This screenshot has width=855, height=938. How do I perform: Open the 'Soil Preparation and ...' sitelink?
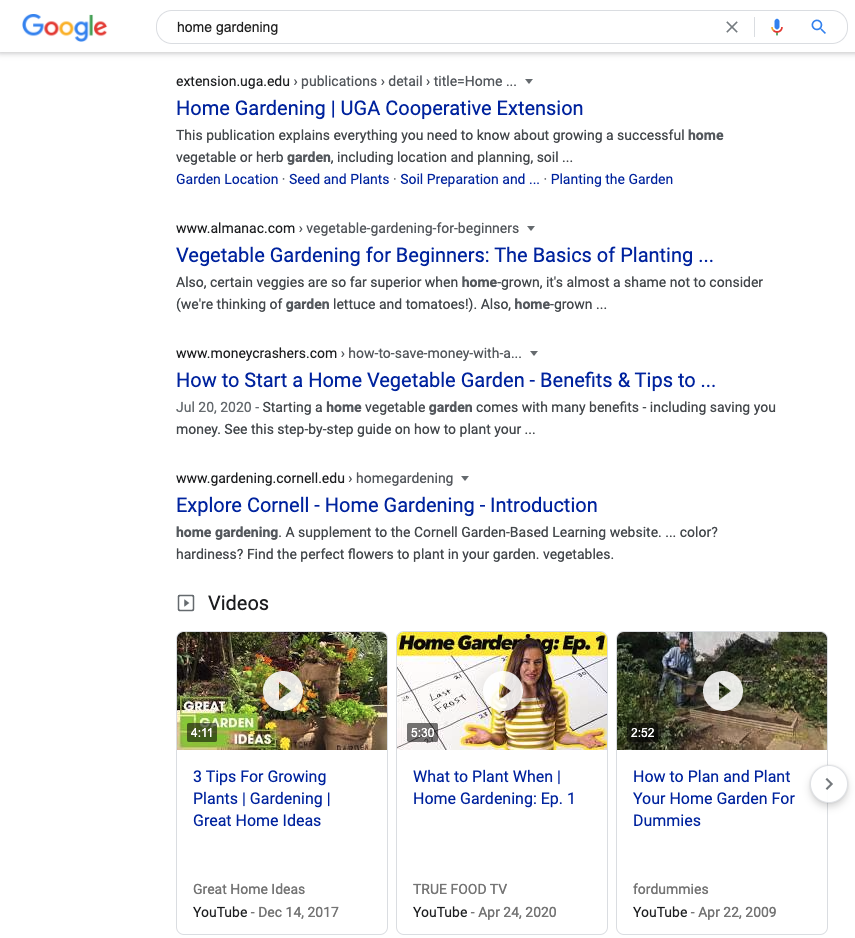click(x=470, y=179)
